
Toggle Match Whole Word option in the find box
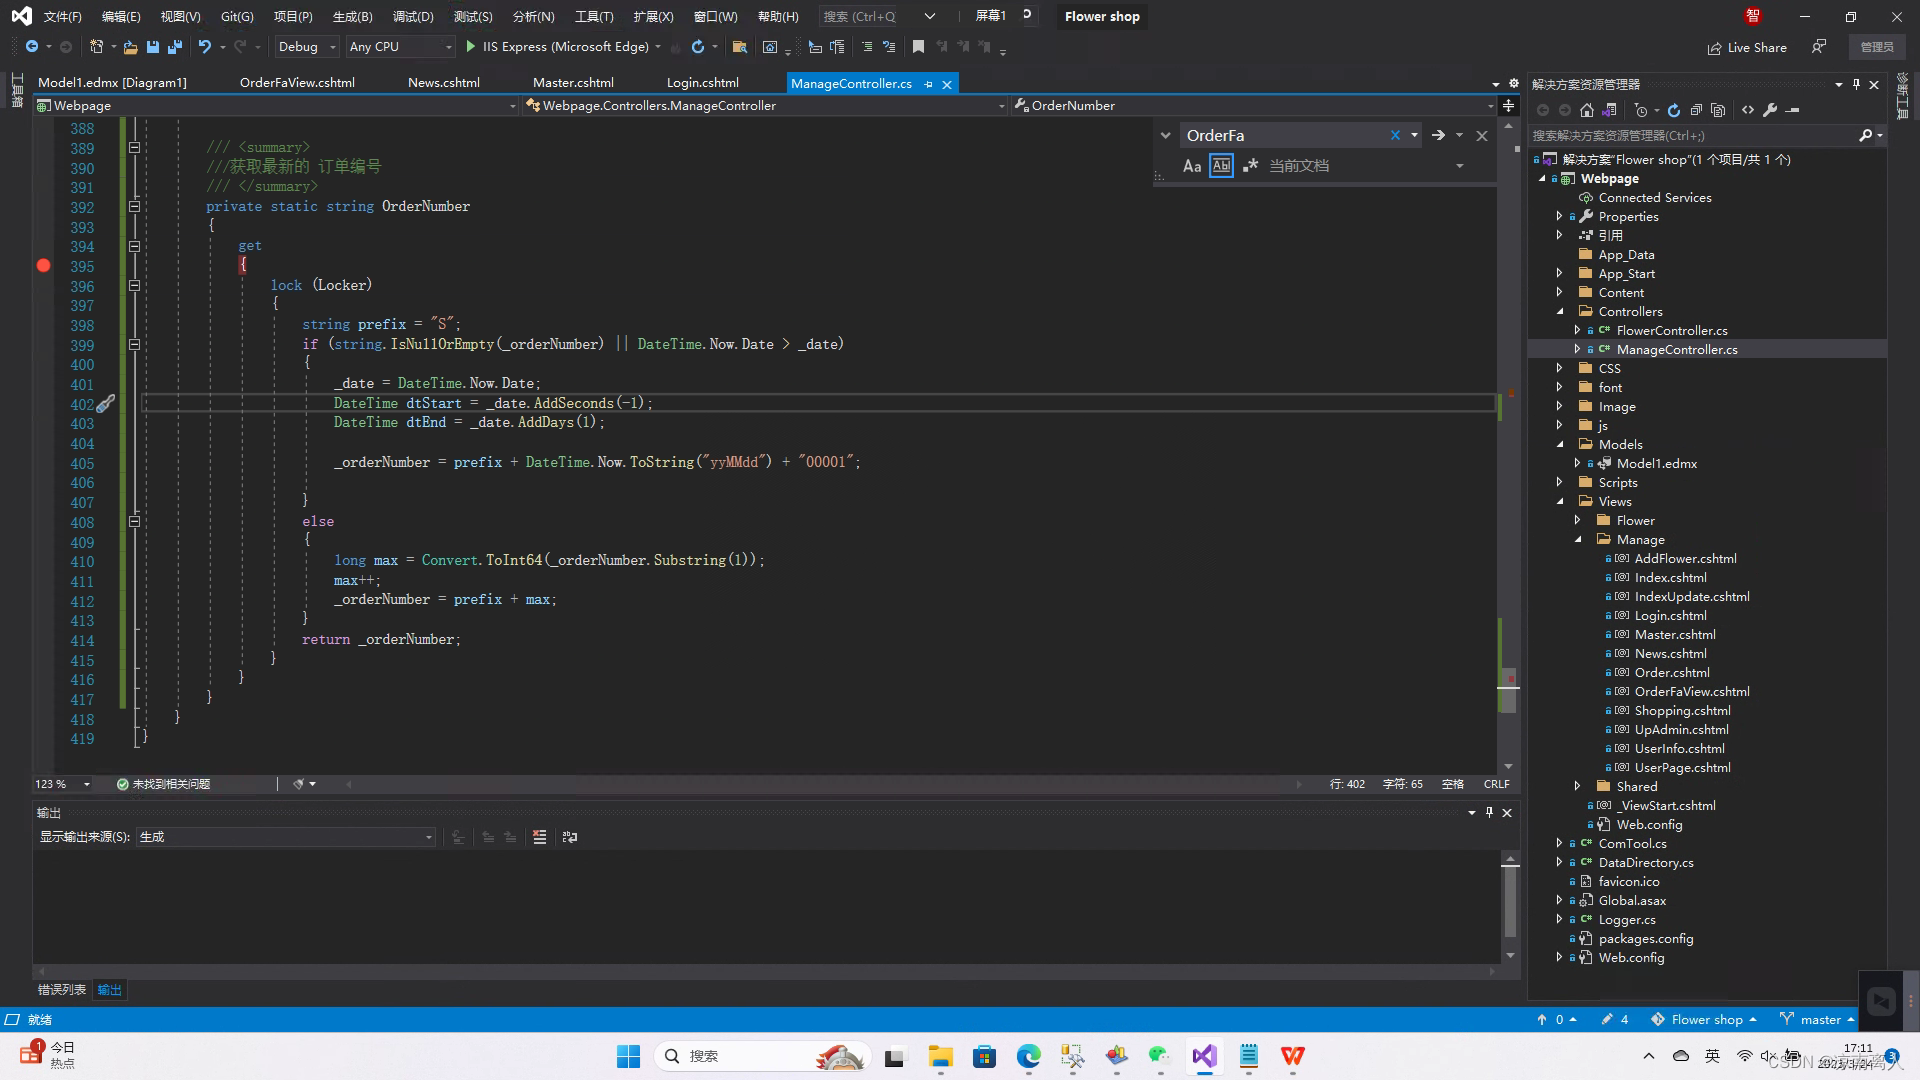1221,166
